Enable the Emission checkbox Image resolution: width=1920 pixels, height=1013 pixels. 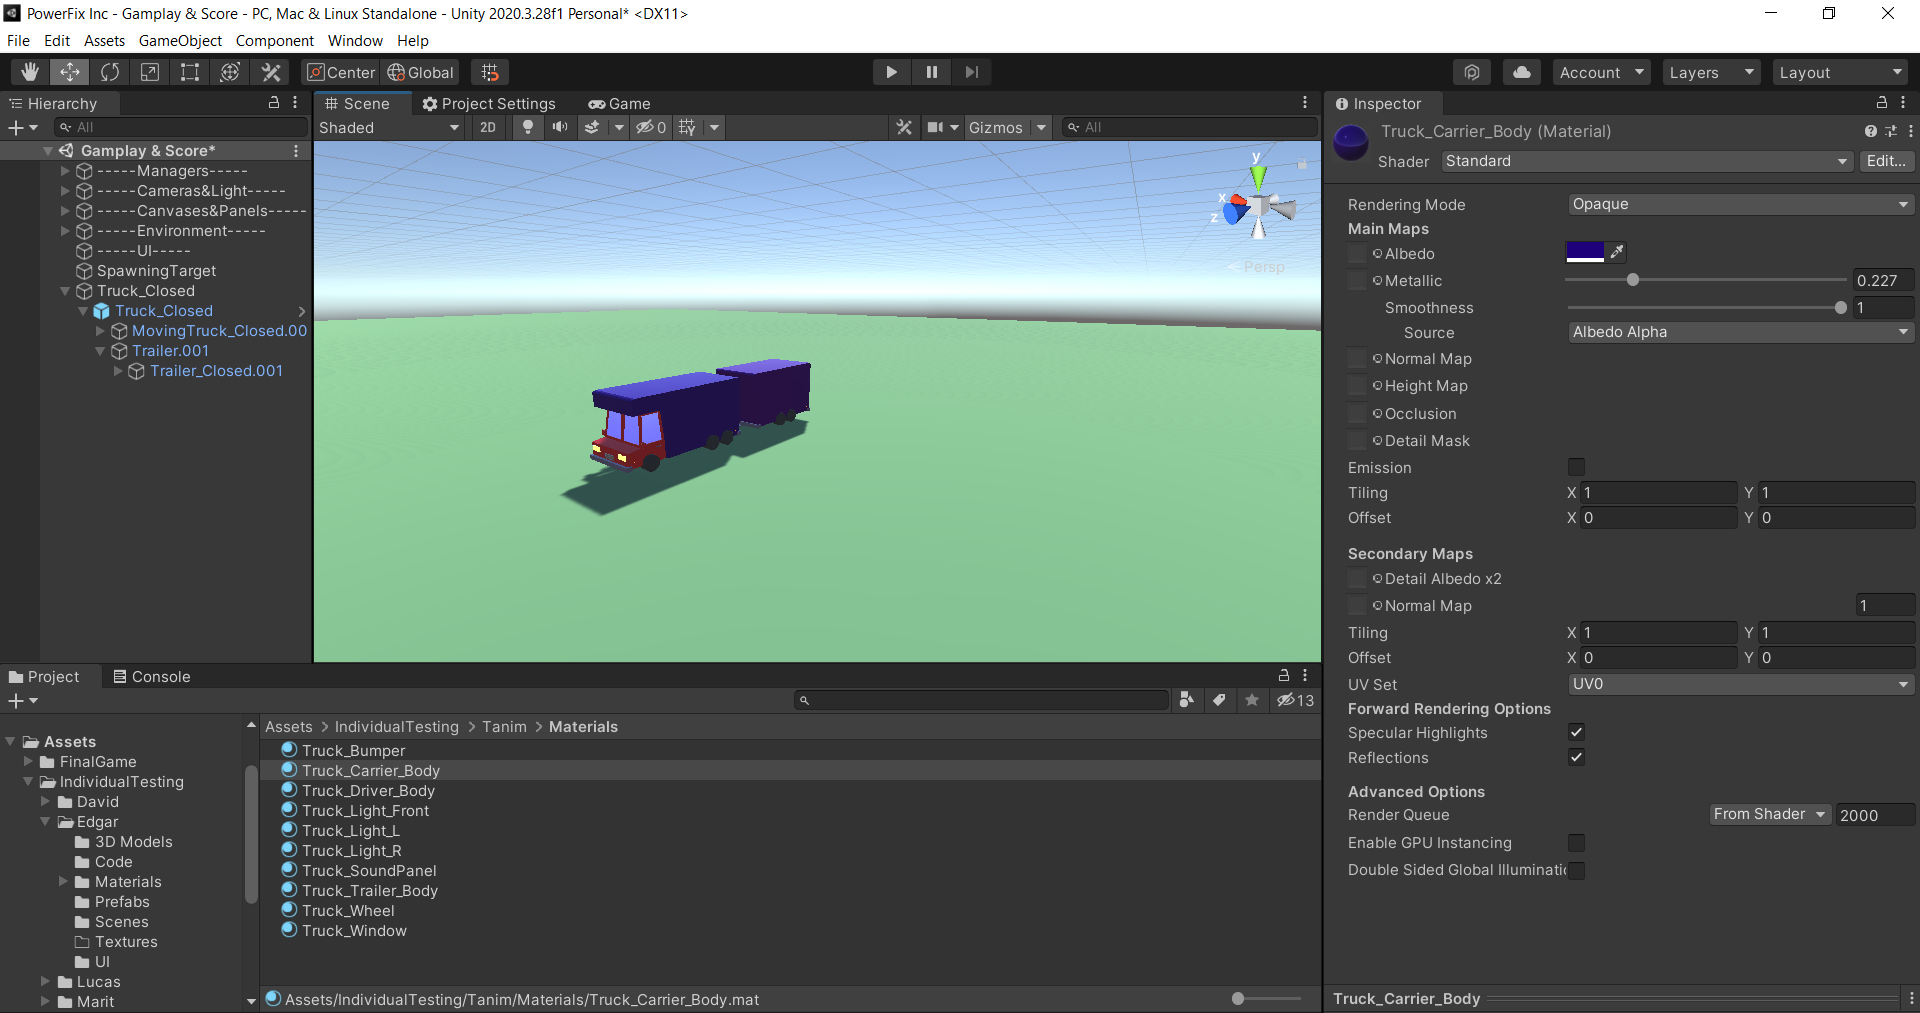[1576, 467]
